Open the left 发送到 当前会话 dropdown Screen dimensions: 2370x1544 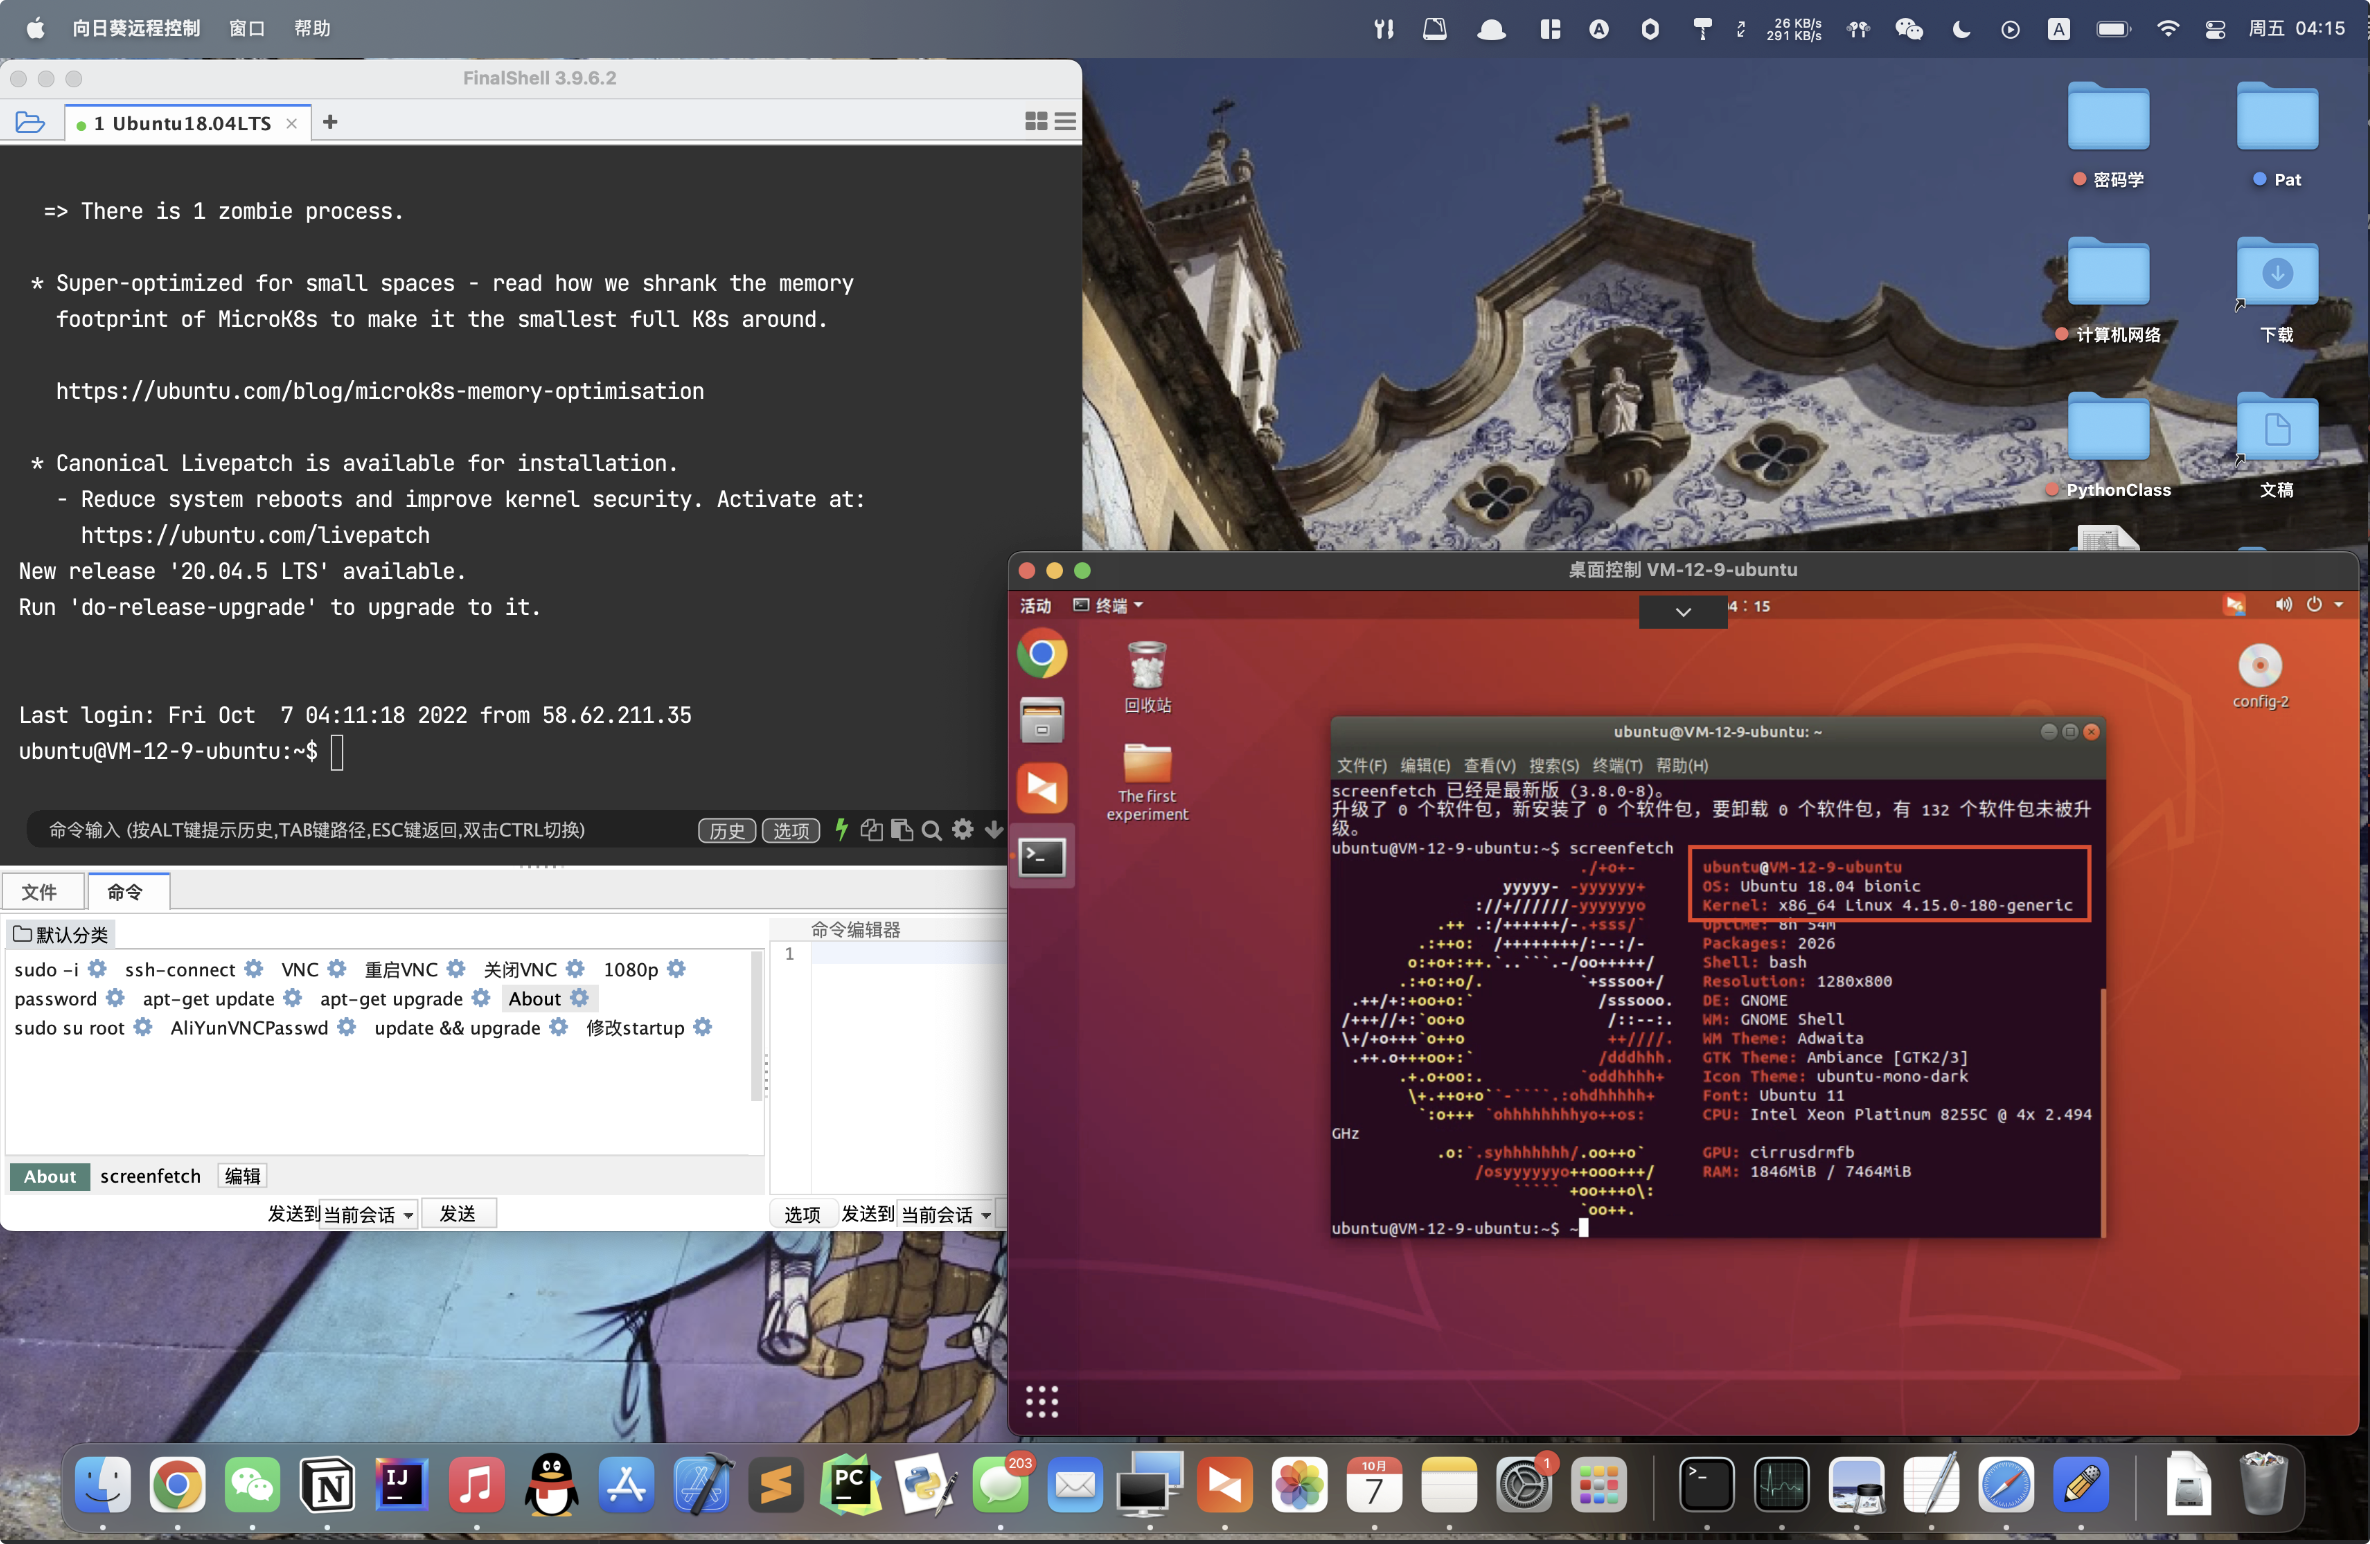pyautogui.click(x=367, y=1214)
